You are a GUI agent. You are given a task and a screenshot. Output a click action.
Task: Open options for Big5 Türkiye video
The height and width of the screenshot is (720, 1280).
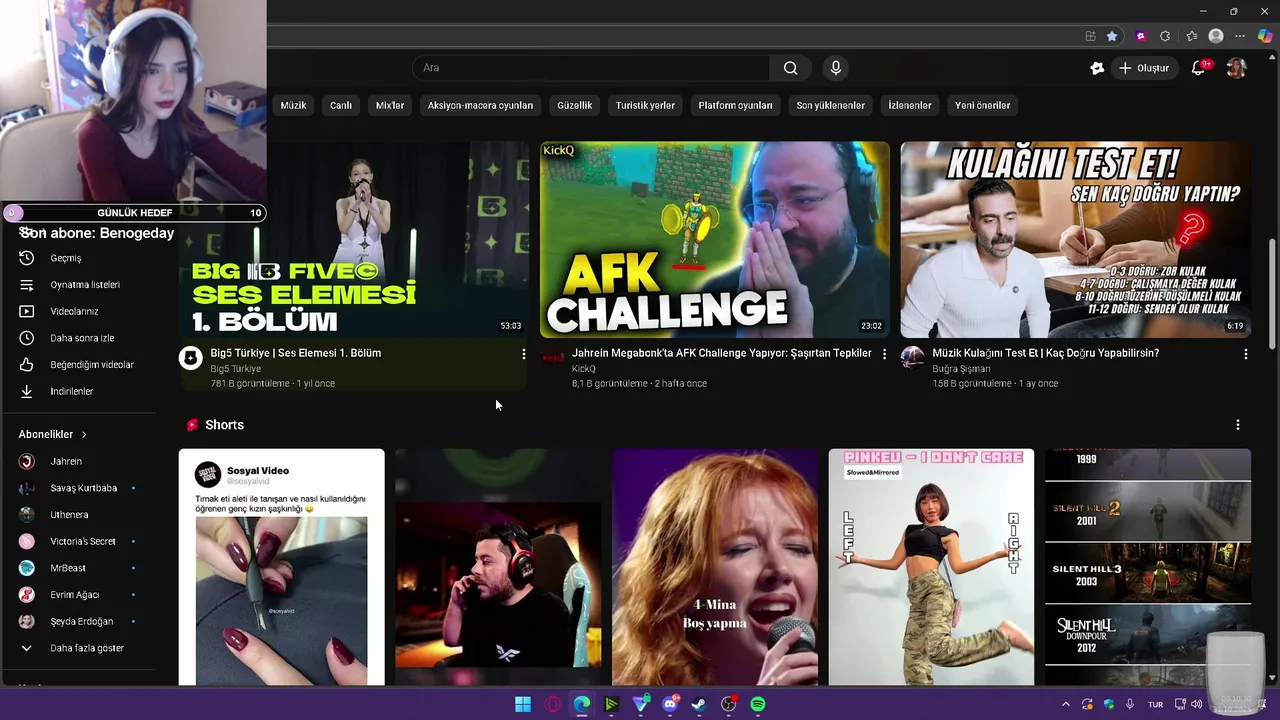(523, 354)
